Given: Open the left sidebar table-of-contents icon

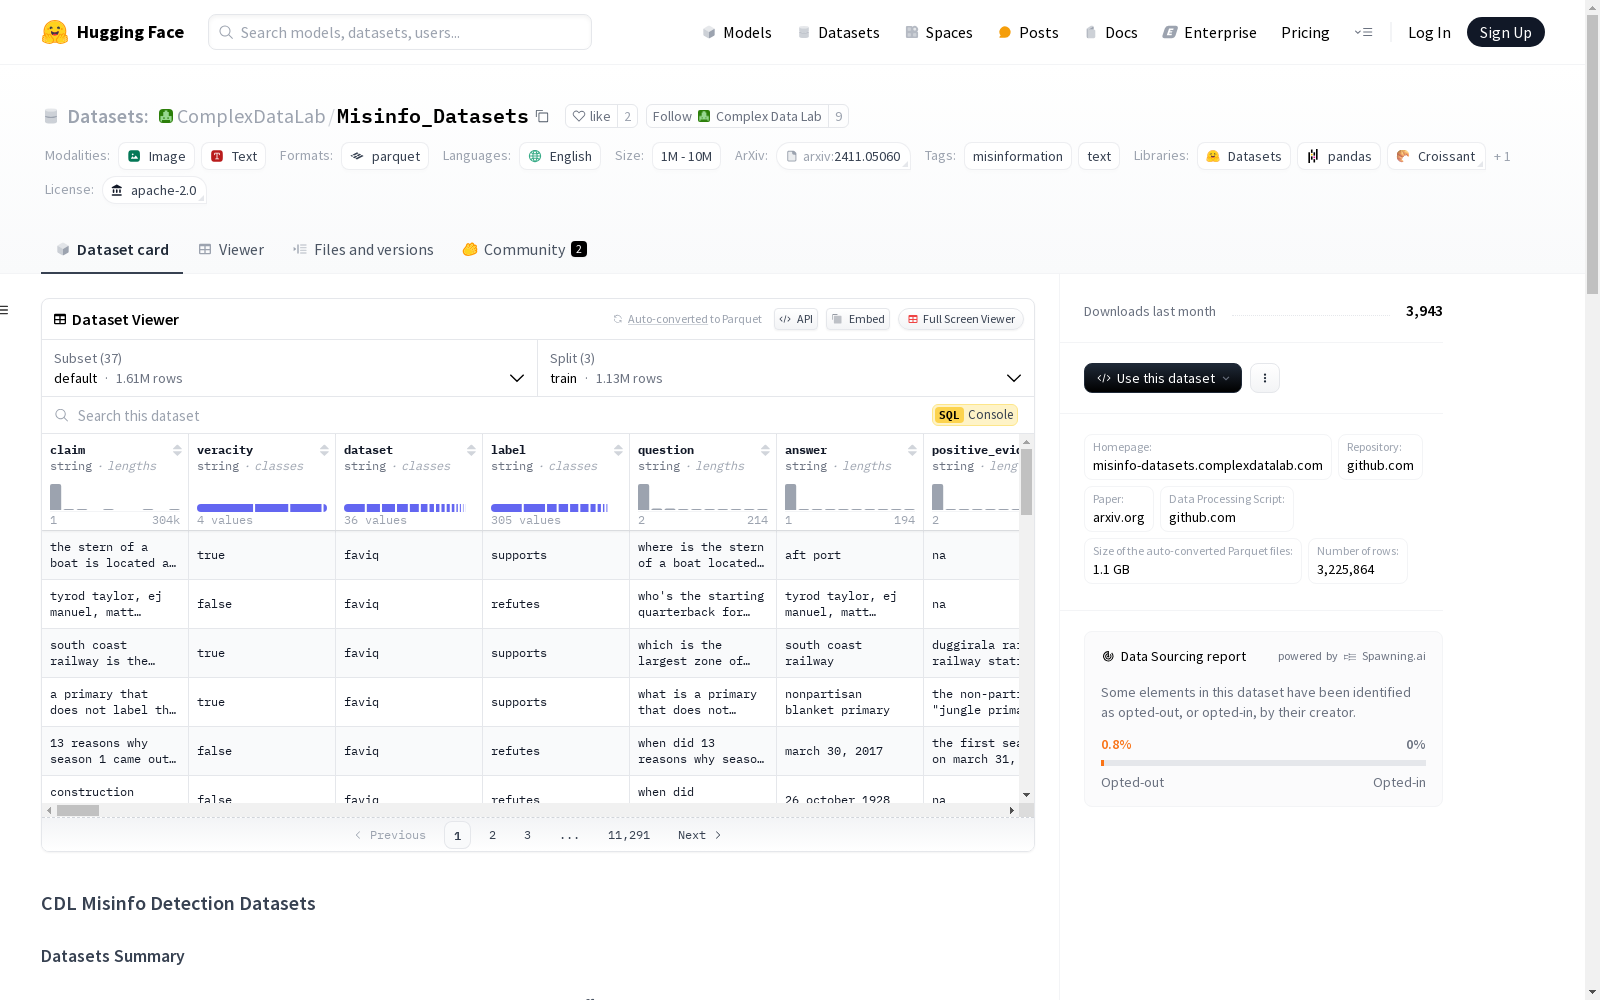Looking at the screenshot, I should 5,310.
